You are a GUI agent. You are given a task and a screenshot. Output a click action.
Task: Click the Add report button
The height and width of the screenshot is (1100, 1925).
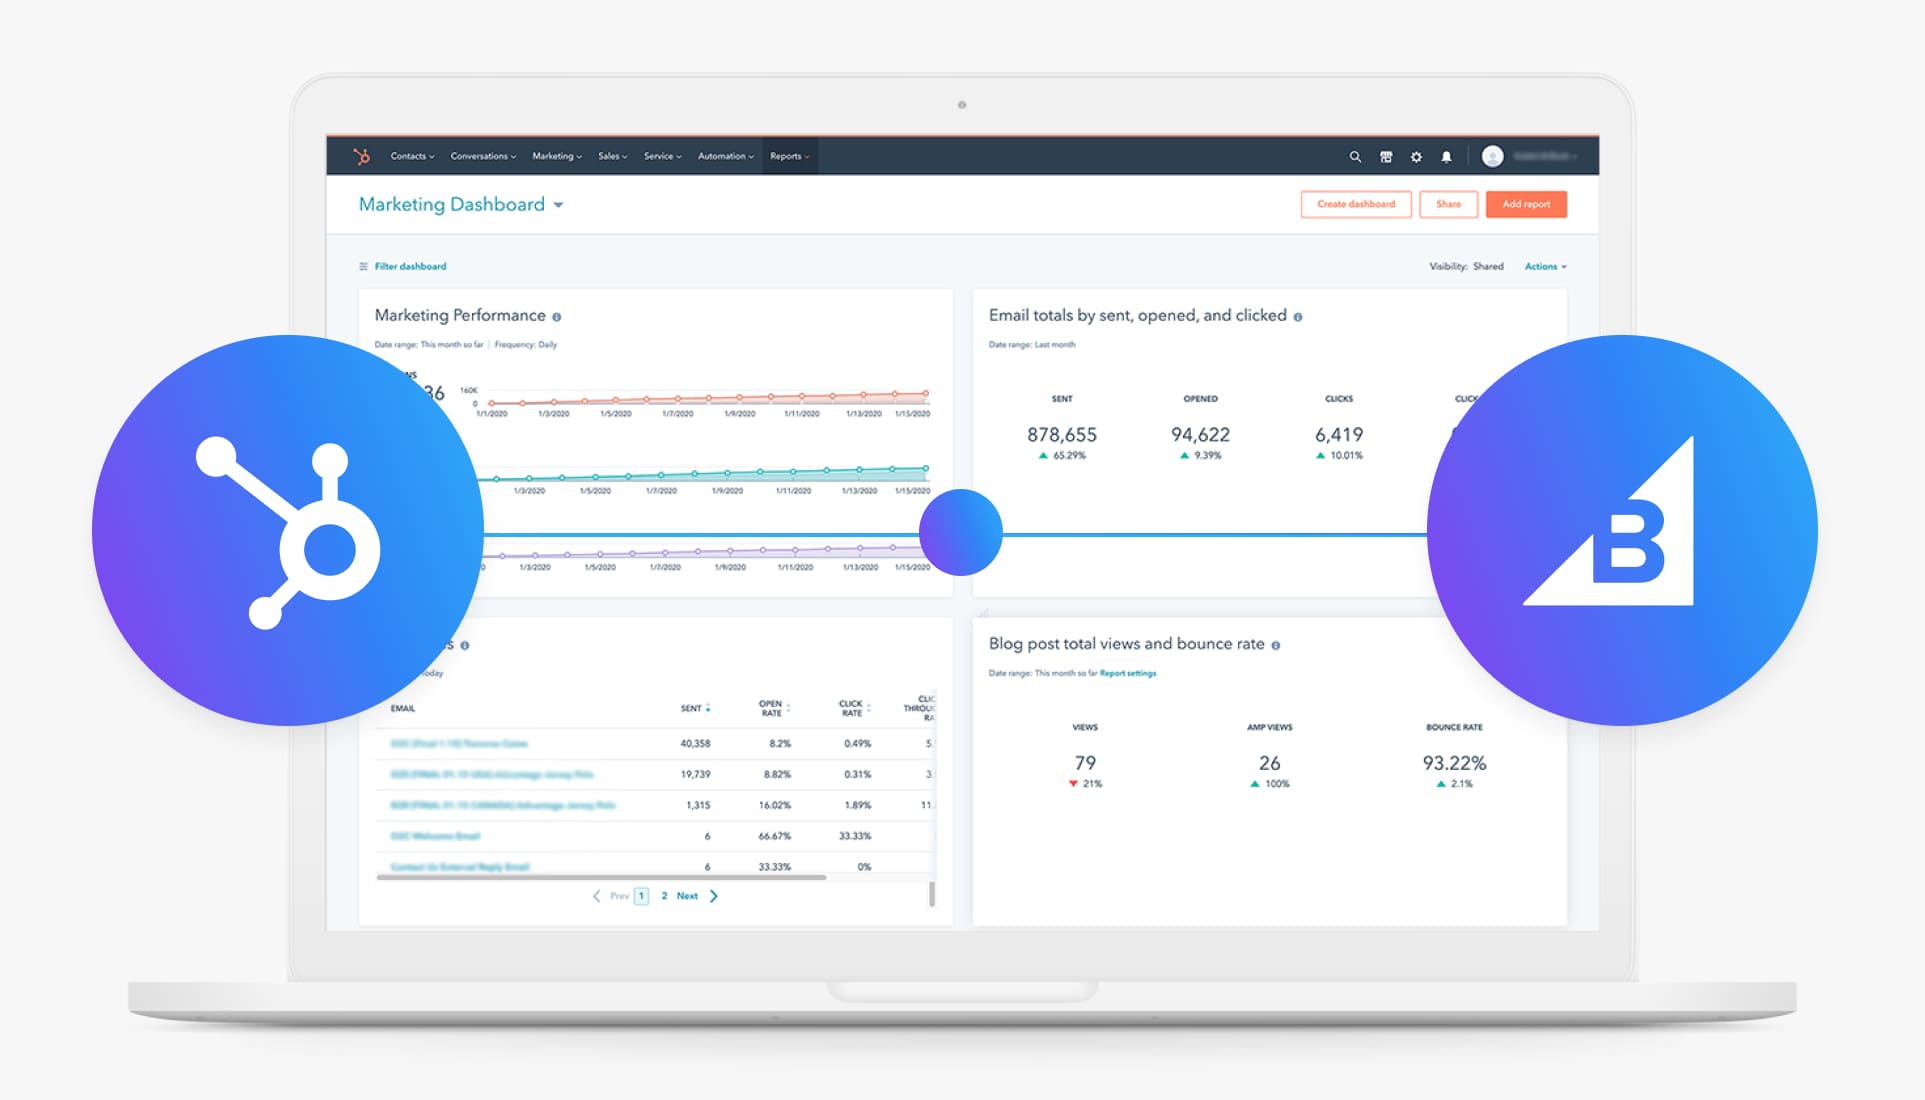[x=1526, y=204]
